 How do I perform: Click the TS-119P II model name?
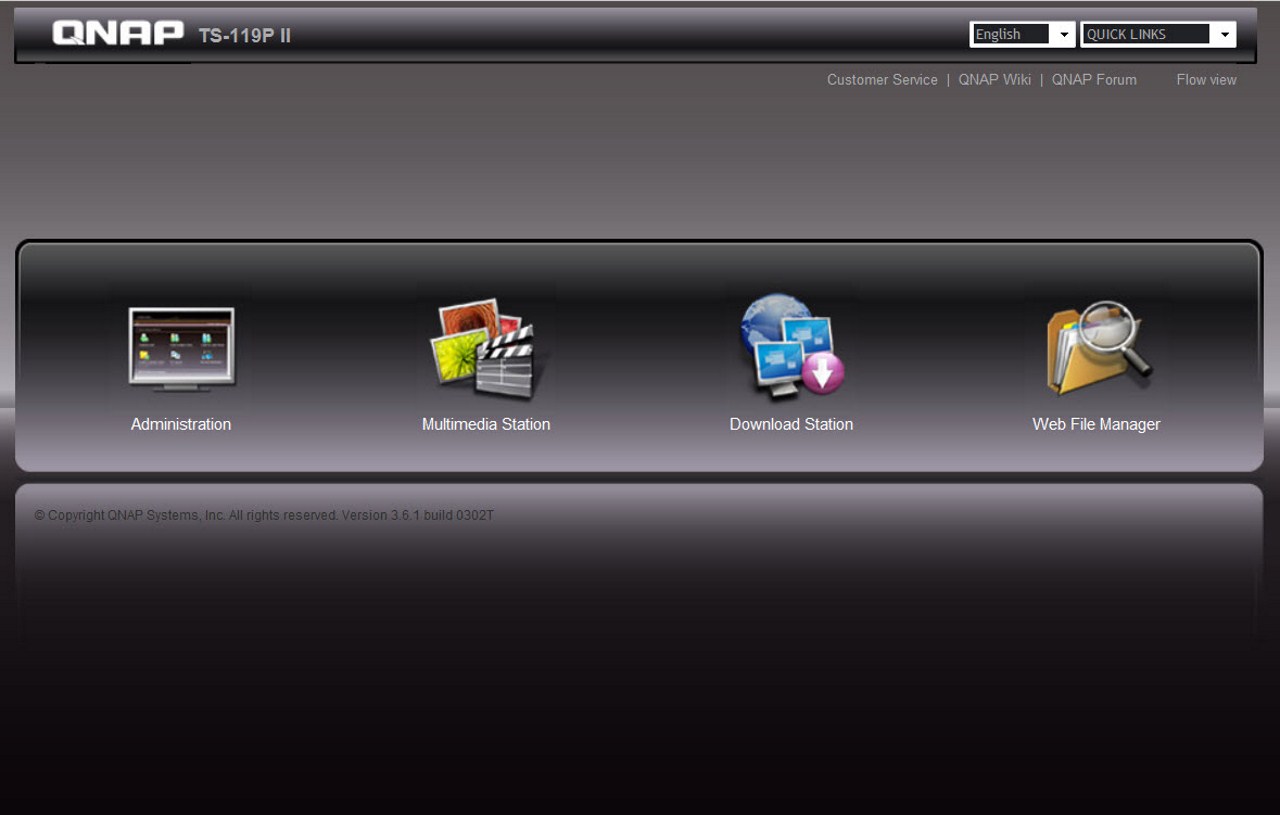pos(245,36)
